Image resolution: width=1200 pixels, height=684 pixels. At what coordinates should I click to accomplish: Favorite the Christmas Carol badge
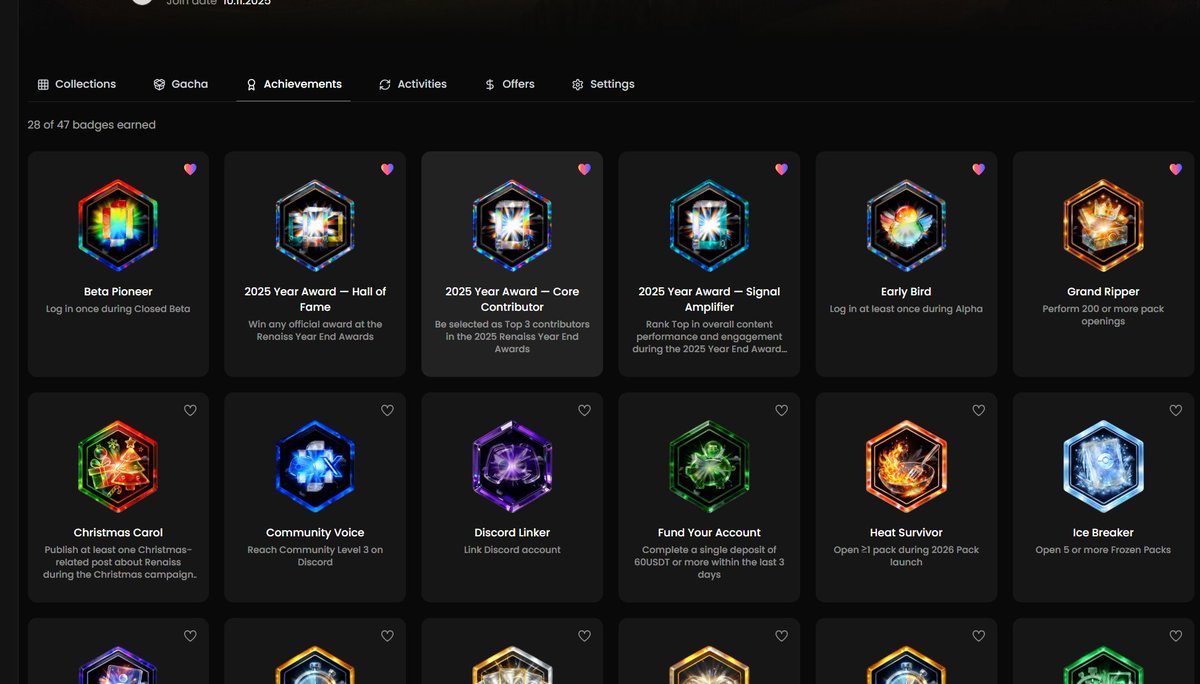190,410
